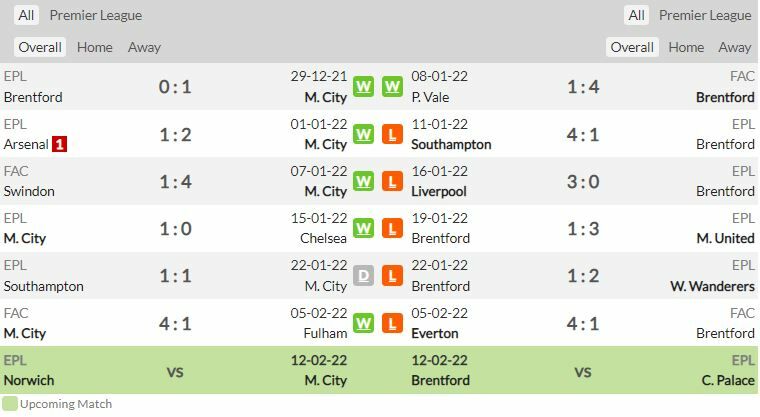Open the W. Wanderers team link
The height and width of the screenshot is (417, 760).
click(x=712, y=286)
